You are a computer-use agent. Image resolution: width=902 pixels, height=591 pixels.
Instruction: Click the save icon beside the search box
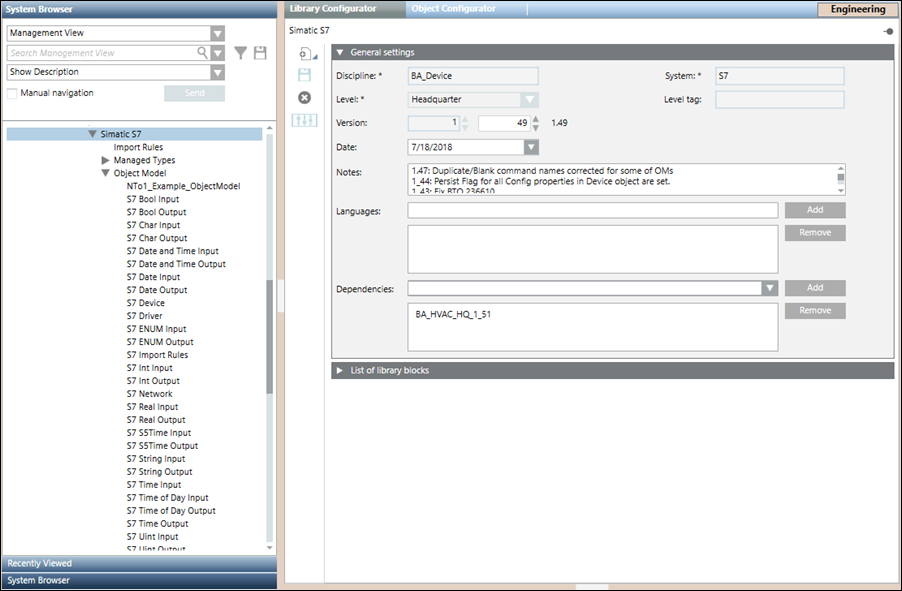(x=260, y=53)
